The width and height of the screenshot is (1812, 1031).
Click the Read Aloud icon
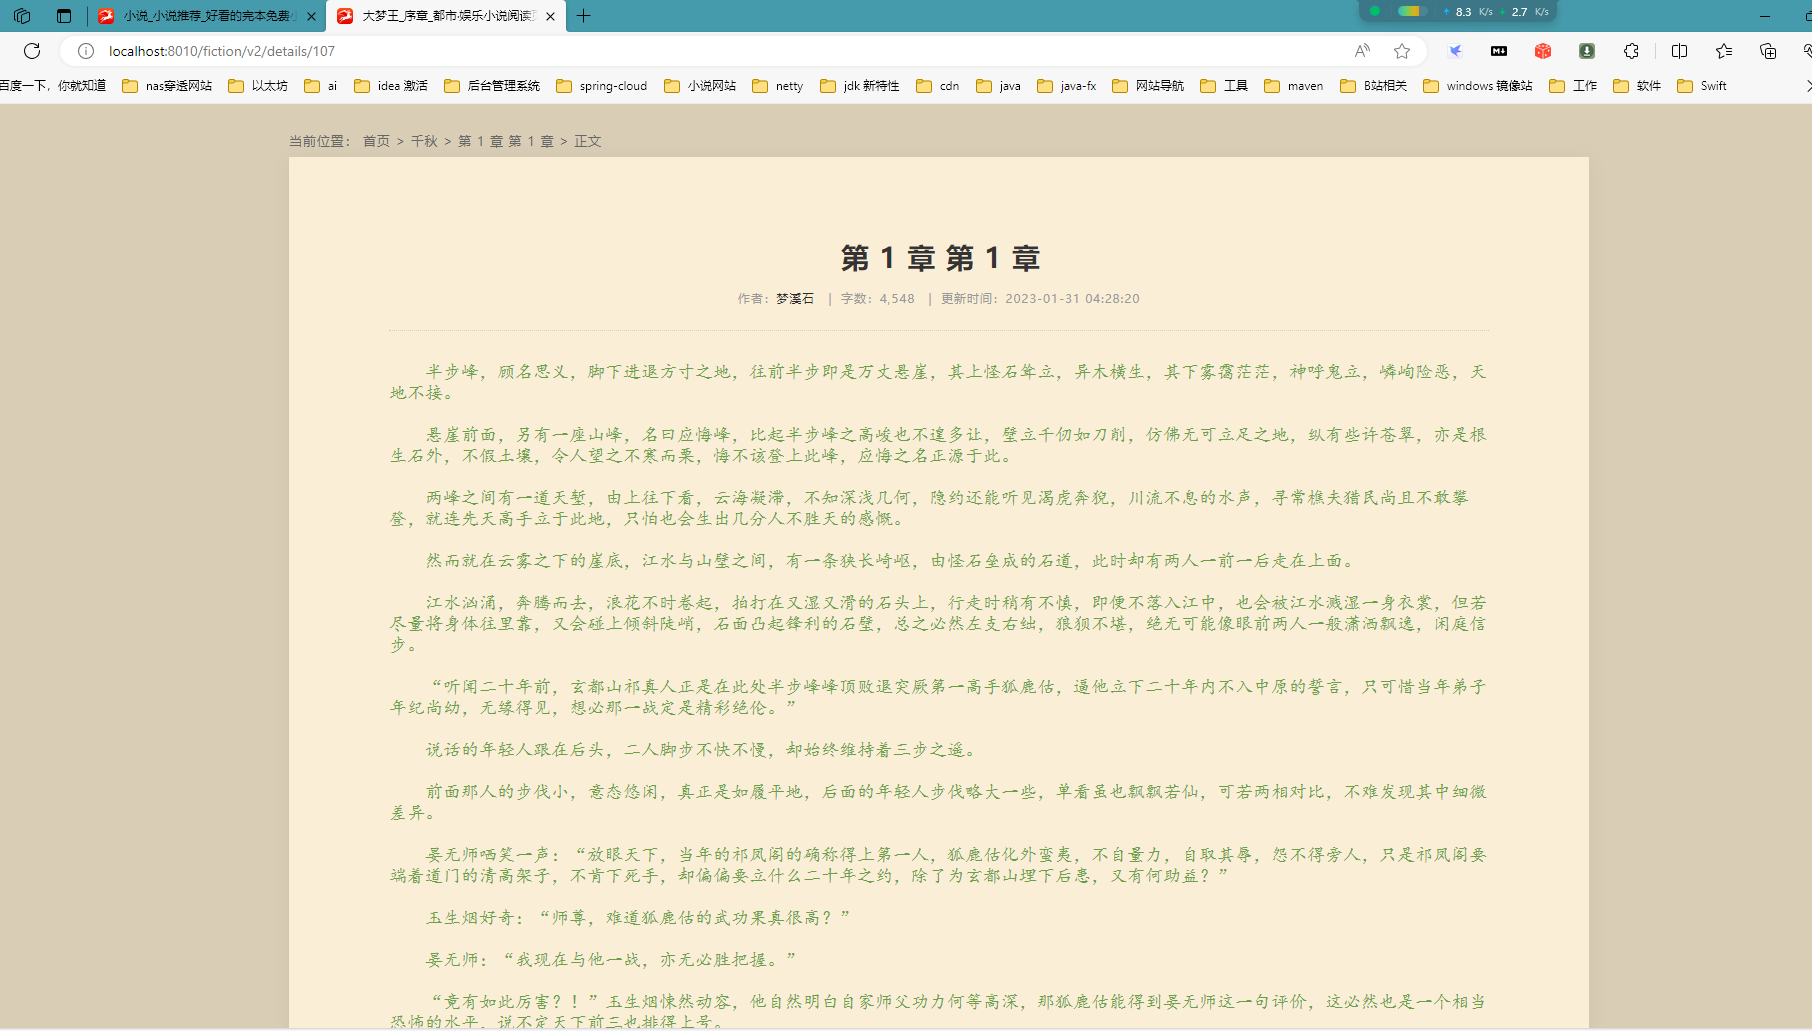(x=1362, y=51)
